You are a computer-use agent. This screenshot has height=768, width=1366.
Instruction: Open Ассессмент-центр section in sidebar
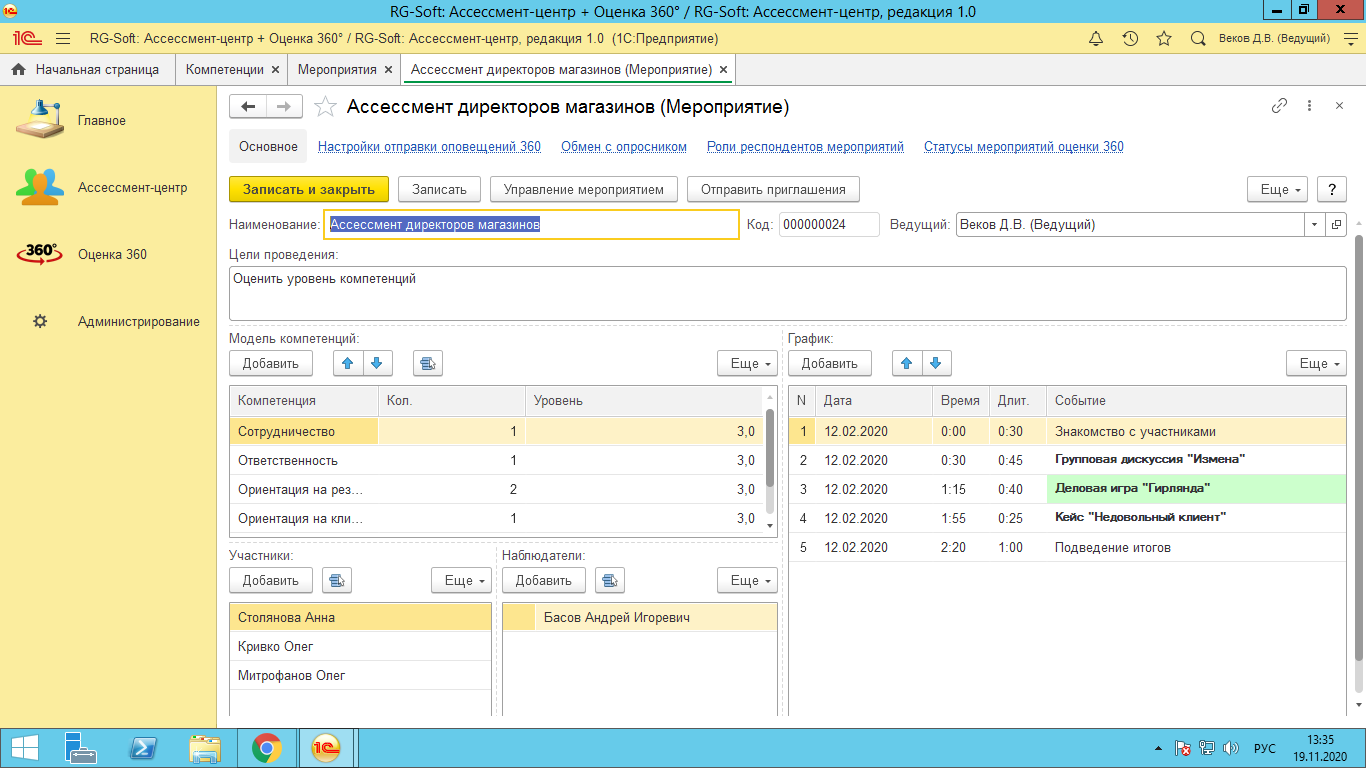[108, 187]
